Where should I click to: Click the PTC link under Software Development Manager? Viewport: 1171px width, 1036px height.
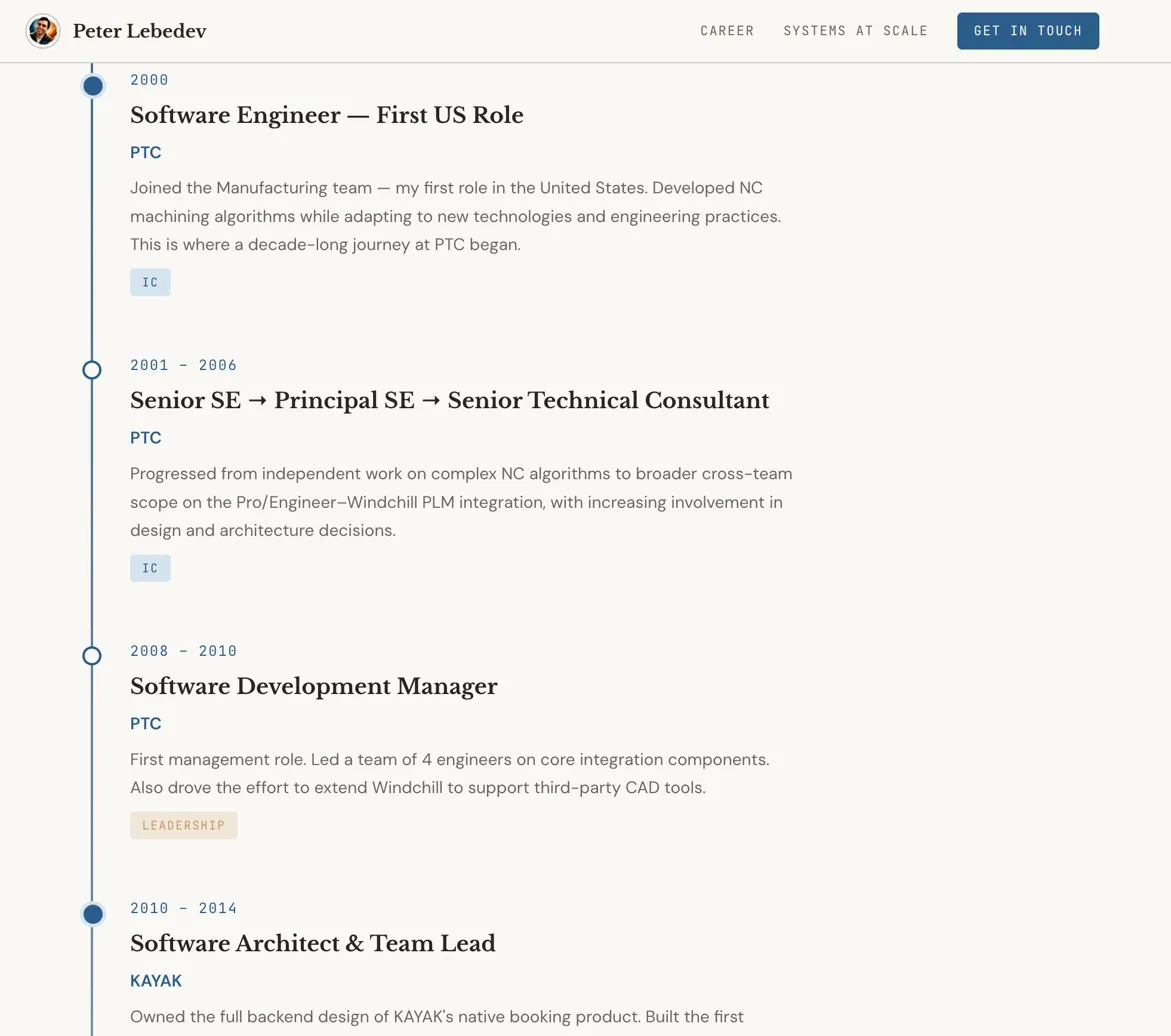(x=145, y=723)
